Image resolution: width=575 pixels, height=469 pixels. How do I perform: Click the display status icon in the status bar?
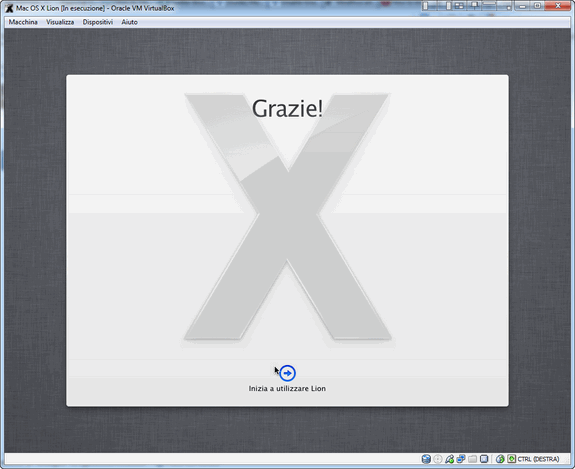(x=484, y=459)
